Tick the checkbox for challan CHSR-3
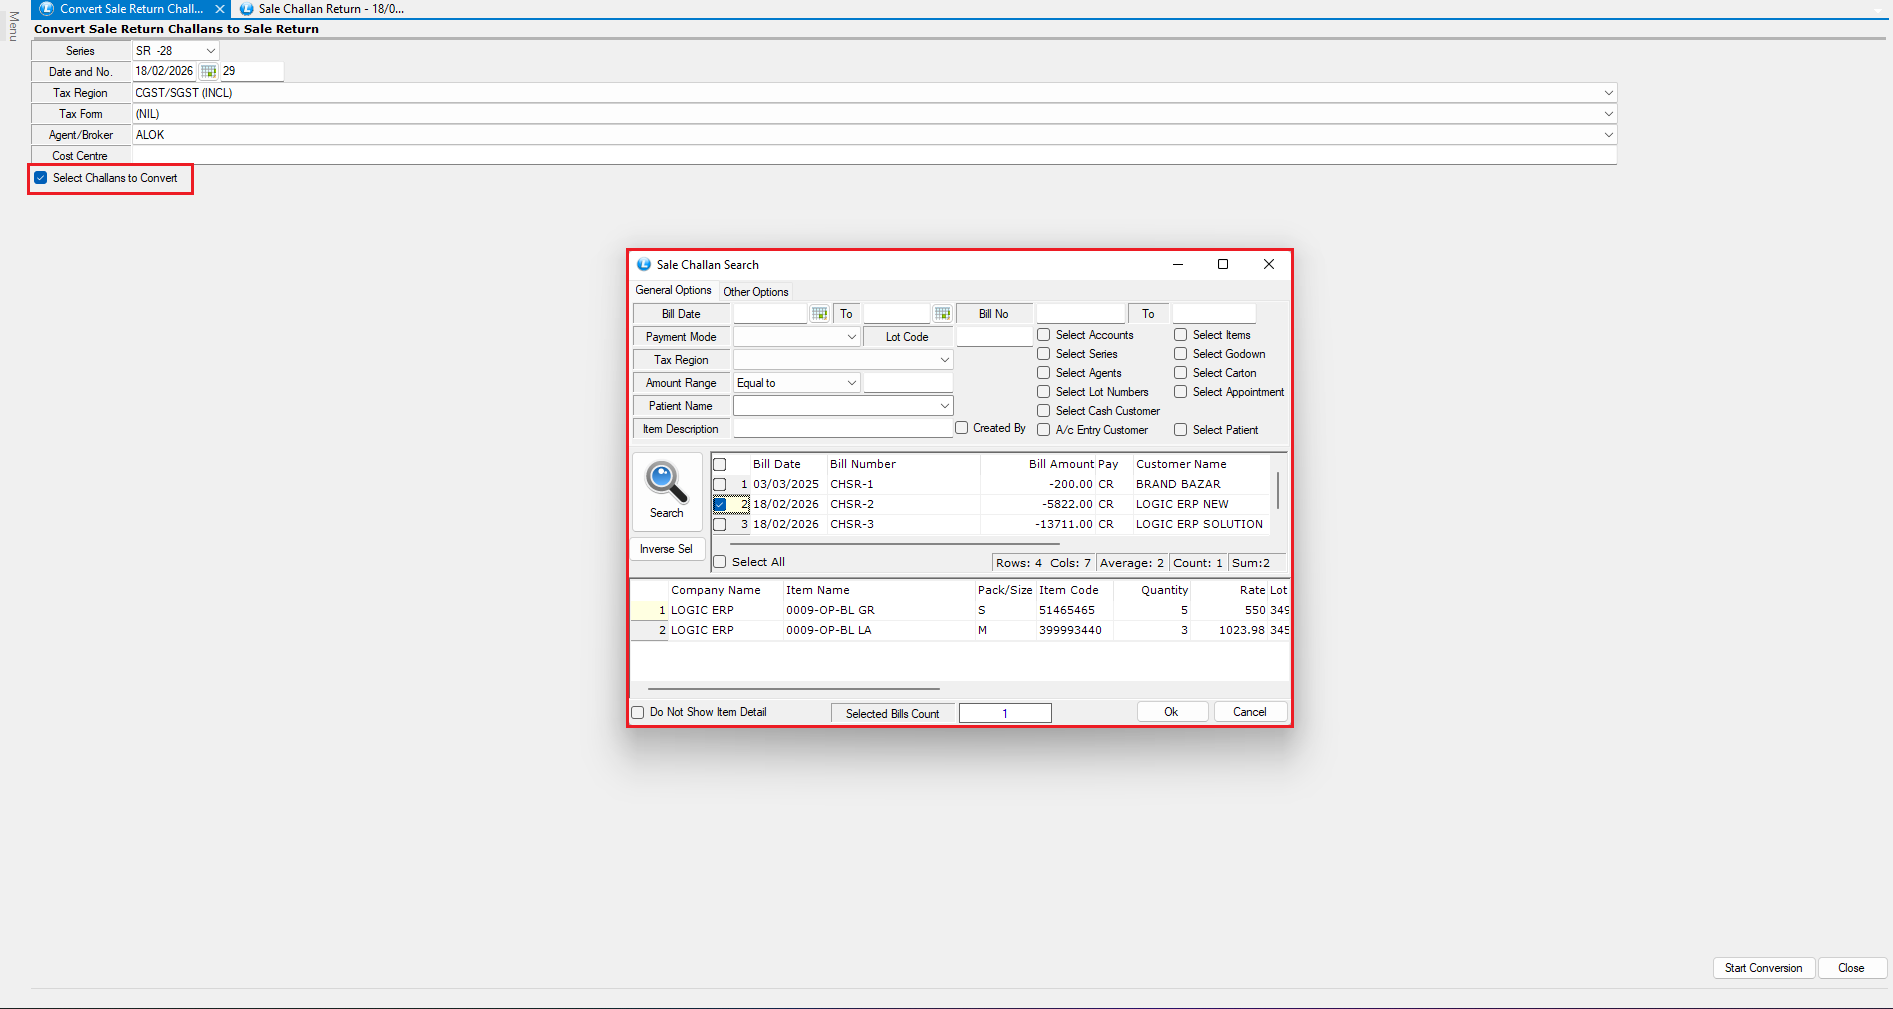Viewport: 1893px width, 1009px height. 720,524
